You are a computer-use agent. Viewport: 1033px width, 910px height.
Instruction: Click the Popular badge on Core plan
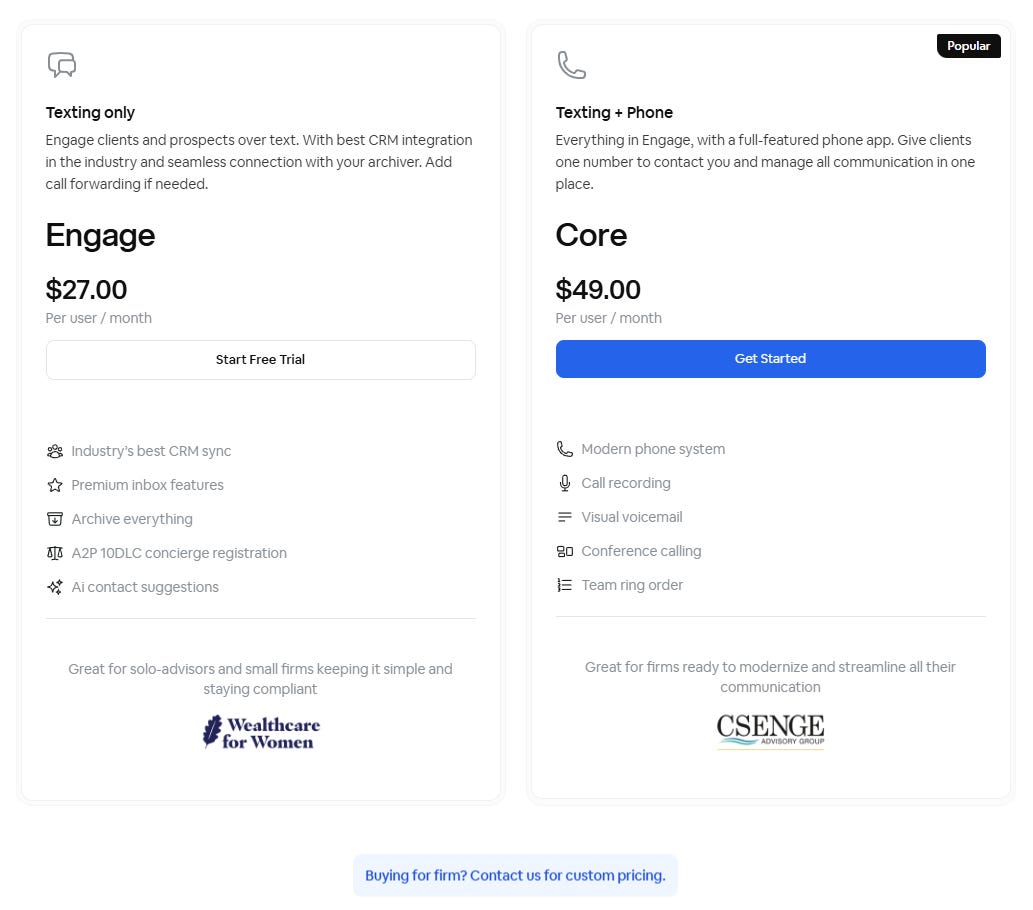pos(968,46)
